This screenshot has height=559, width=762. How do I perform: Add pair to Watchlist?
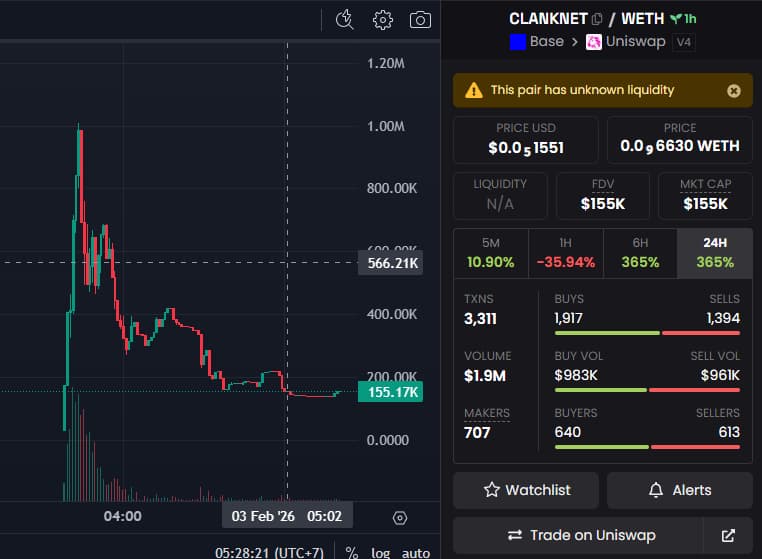click(526, 490)
